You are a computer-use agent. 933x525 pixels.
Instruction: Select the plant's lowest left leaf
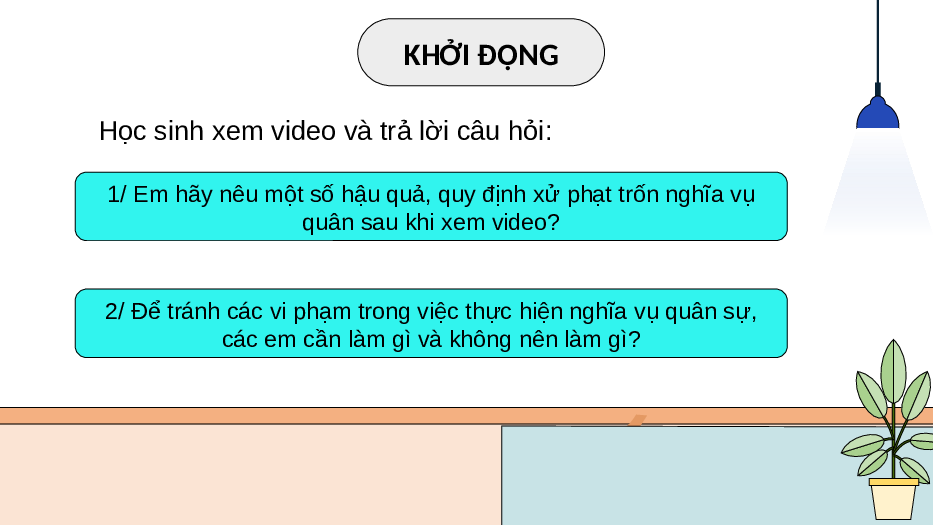click(x=872, y=462)
